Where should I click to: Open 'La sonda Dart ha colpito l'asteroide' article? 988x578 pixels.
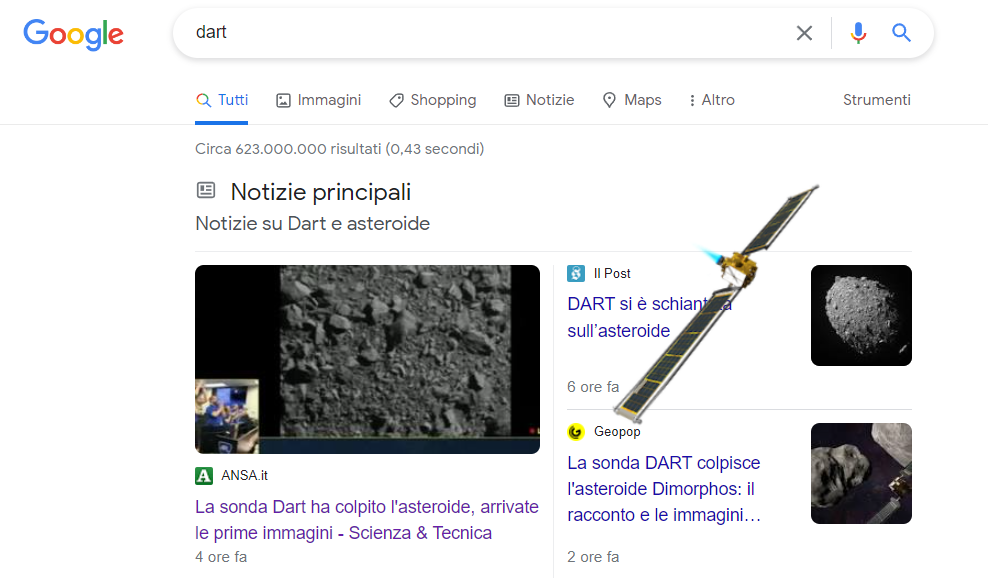point(367,520)
